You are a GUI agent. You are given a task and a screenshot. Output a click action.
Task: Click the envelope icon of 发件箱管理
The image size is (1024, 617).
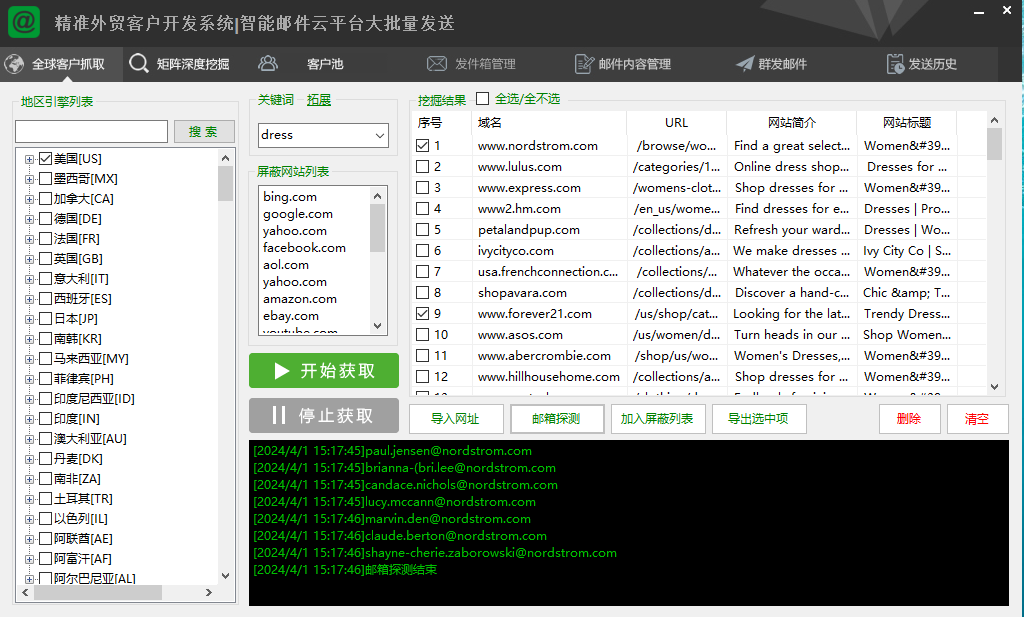[x=437, y=64]
